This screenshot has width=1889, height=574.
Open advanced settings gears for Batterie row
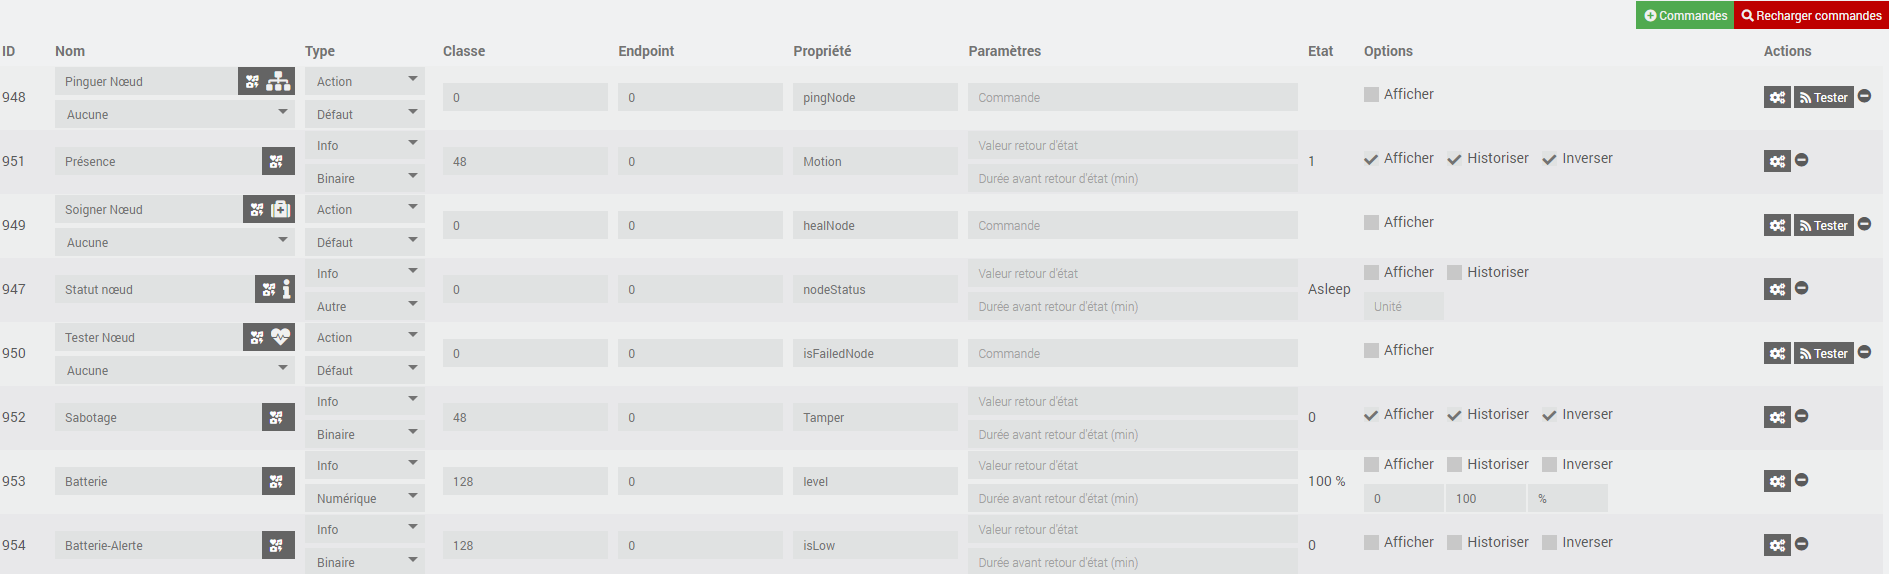tap(1777, 481)
